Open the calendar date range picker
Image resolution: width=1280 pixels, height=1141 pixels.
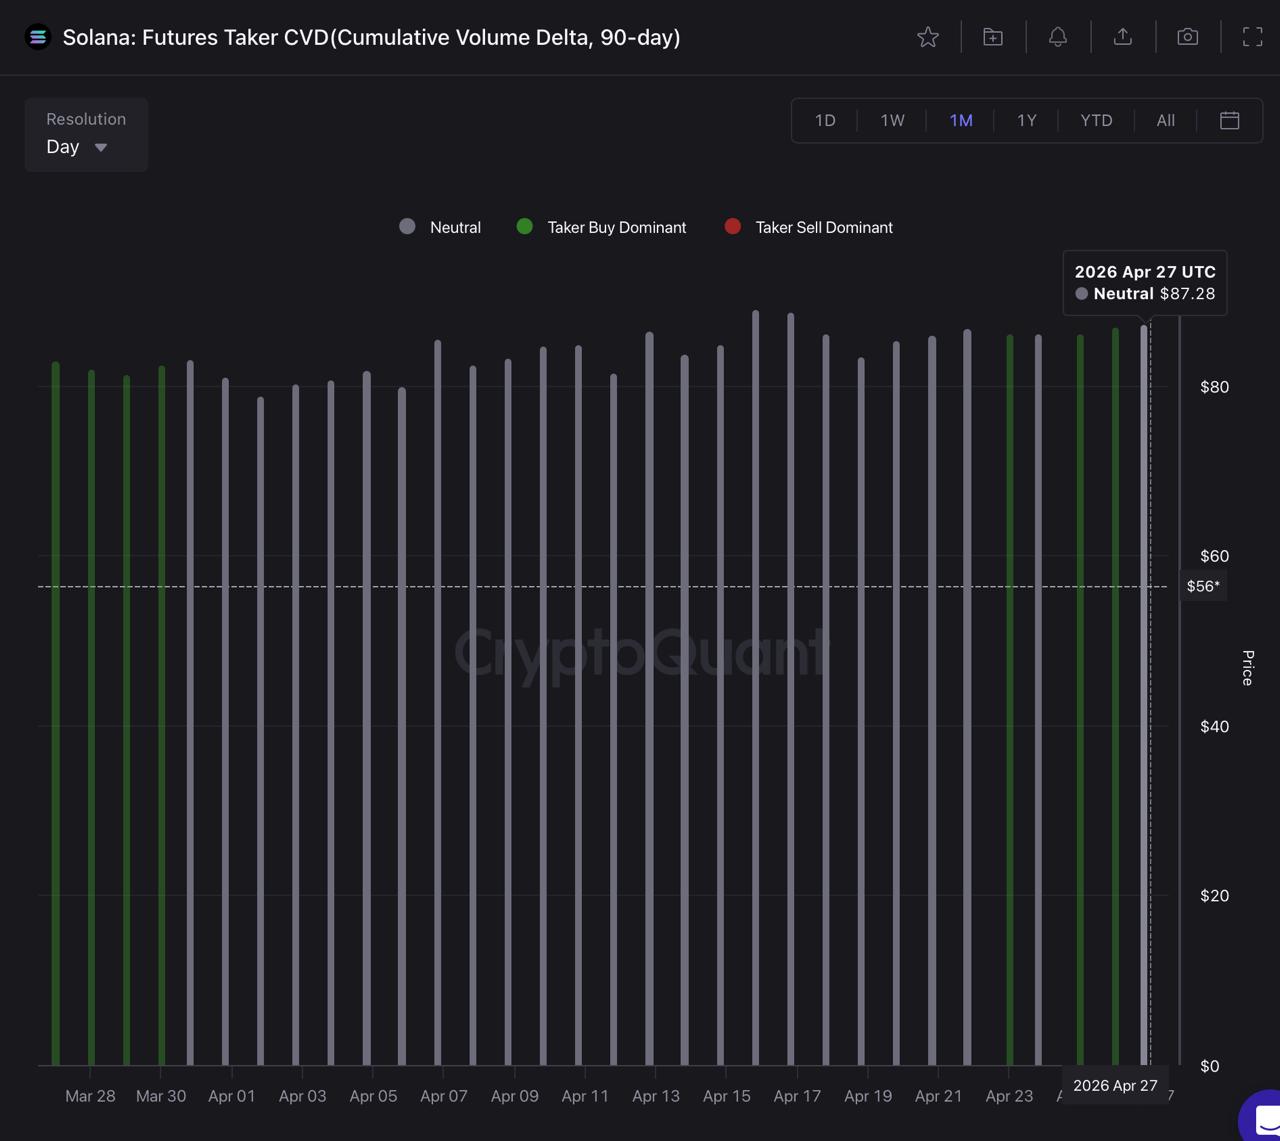(1230, 120)
